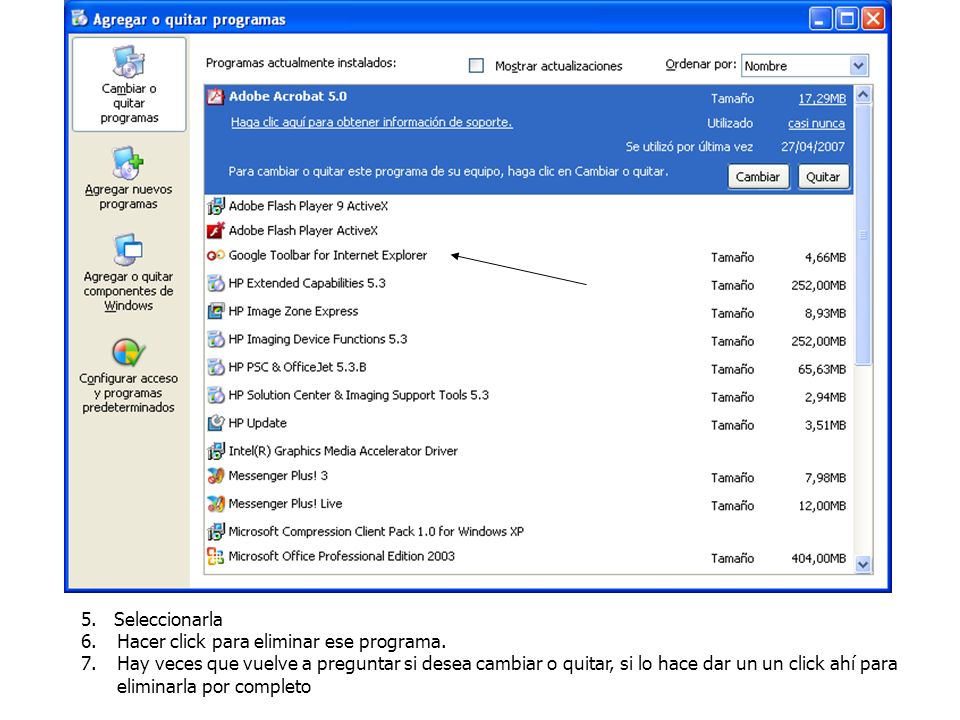Select Adobe Flash Player 9 ActiveX entry
This screenshot has width=960, height=720.
(x=529, y=206)
